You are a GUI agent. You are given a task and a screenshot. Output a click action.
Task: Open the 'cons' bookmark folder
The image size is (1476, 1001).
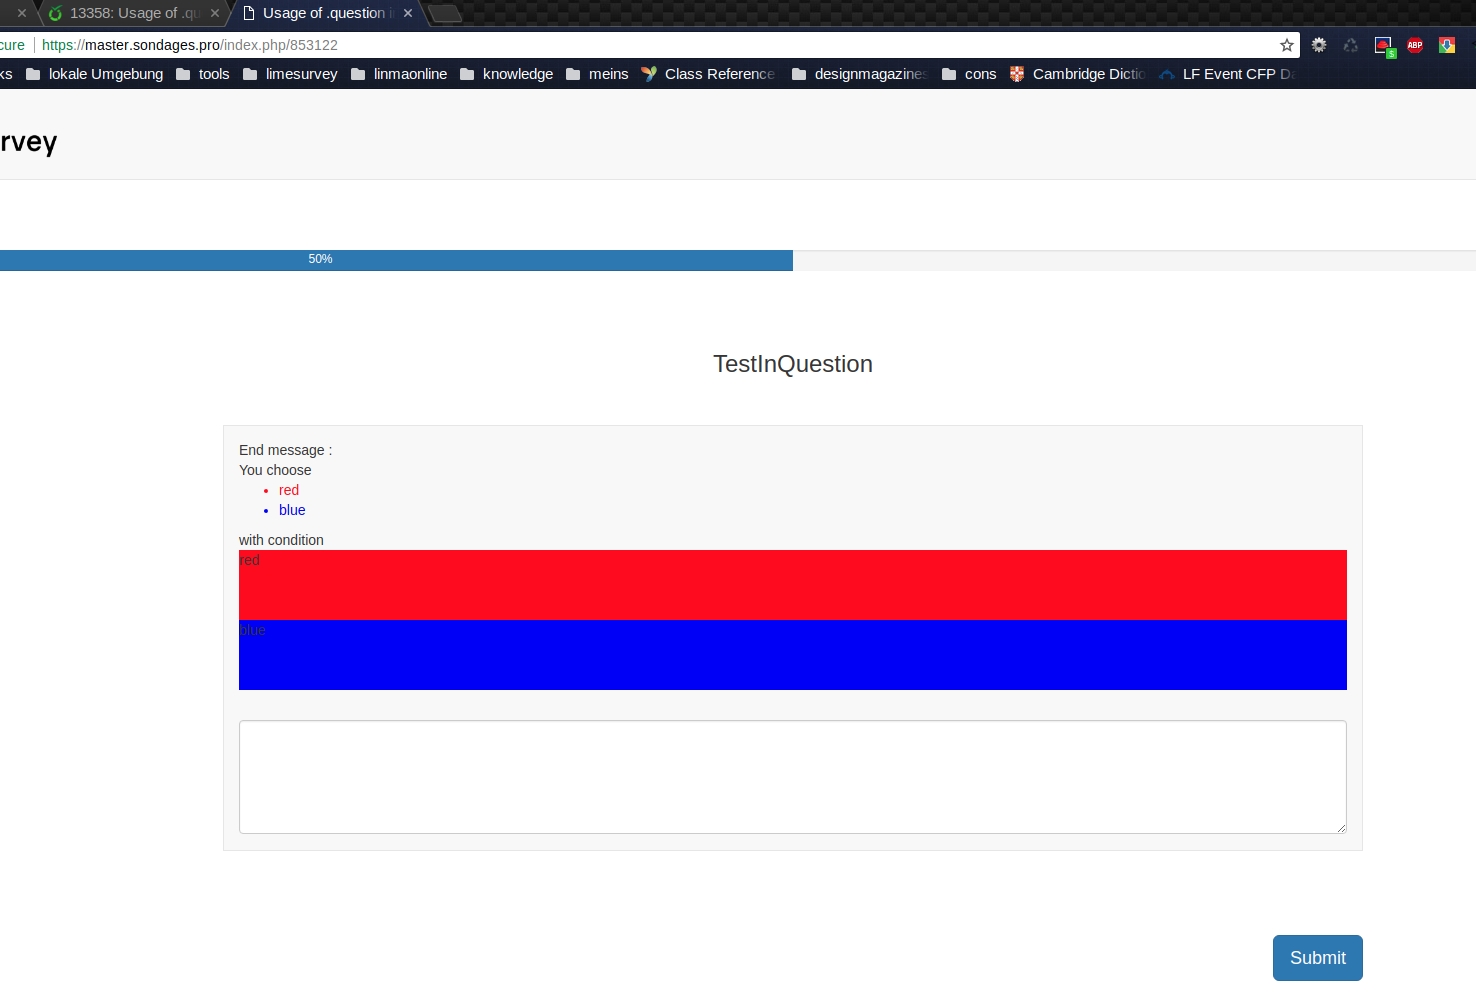[x=969, y=74]
